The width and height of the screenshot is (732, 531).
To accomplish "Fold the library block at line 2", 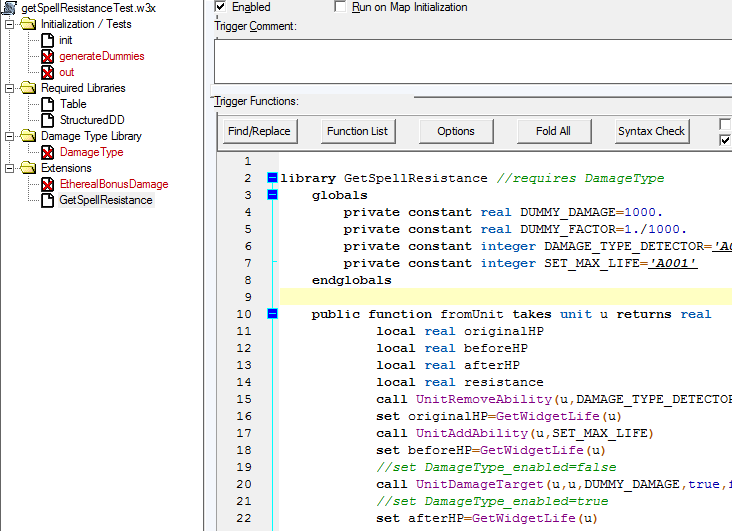I will point(272,177).
